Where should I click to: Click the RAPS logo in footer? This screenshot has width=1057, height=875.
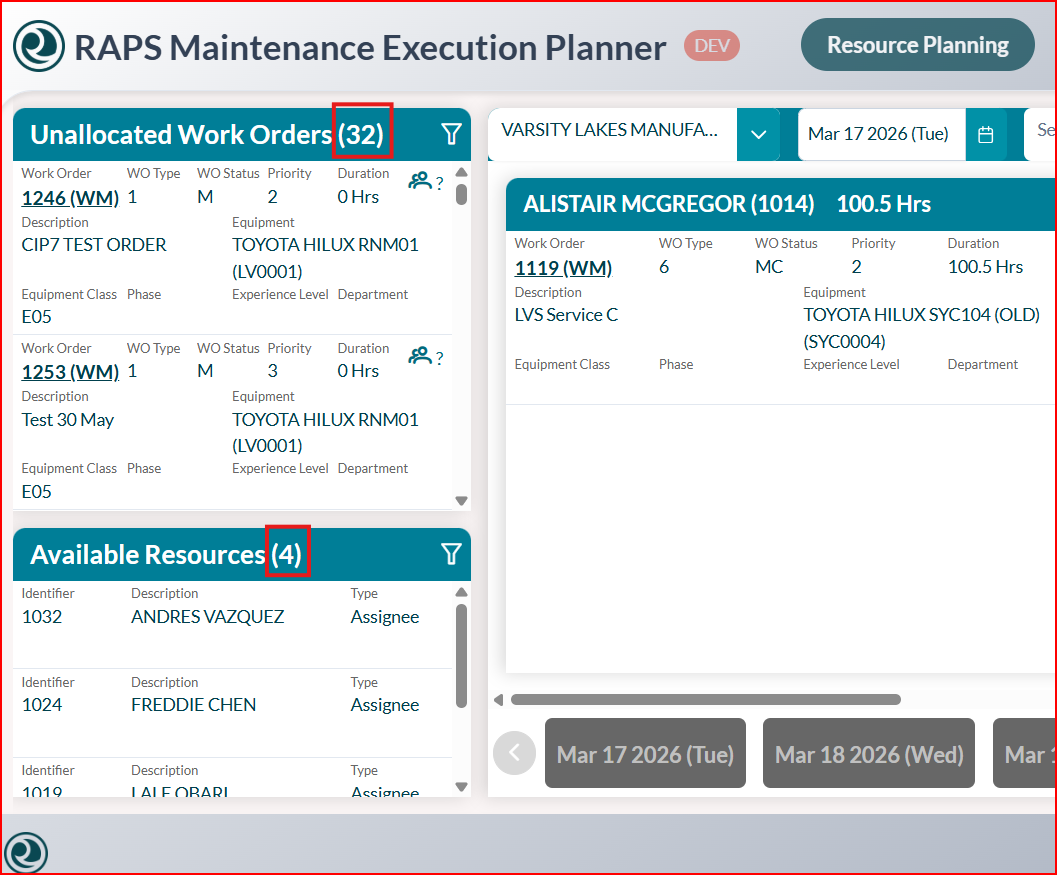pos(25,852)
